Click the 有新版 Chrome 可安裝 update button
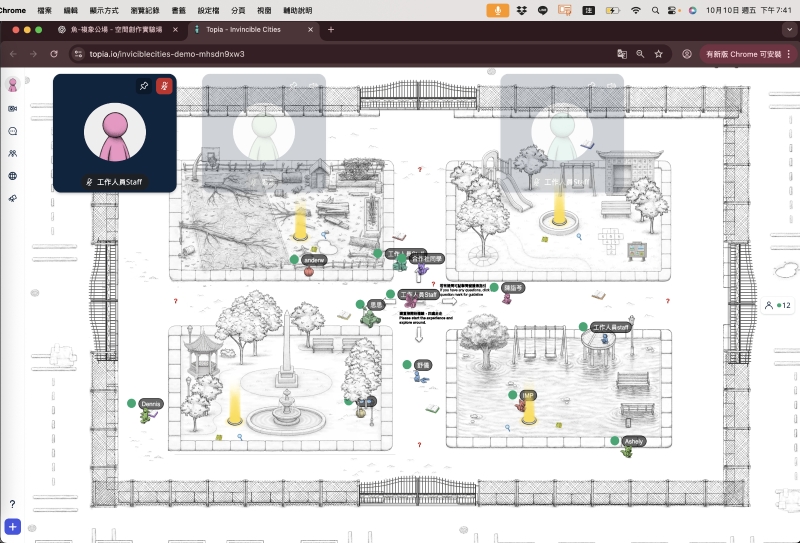 741,54
